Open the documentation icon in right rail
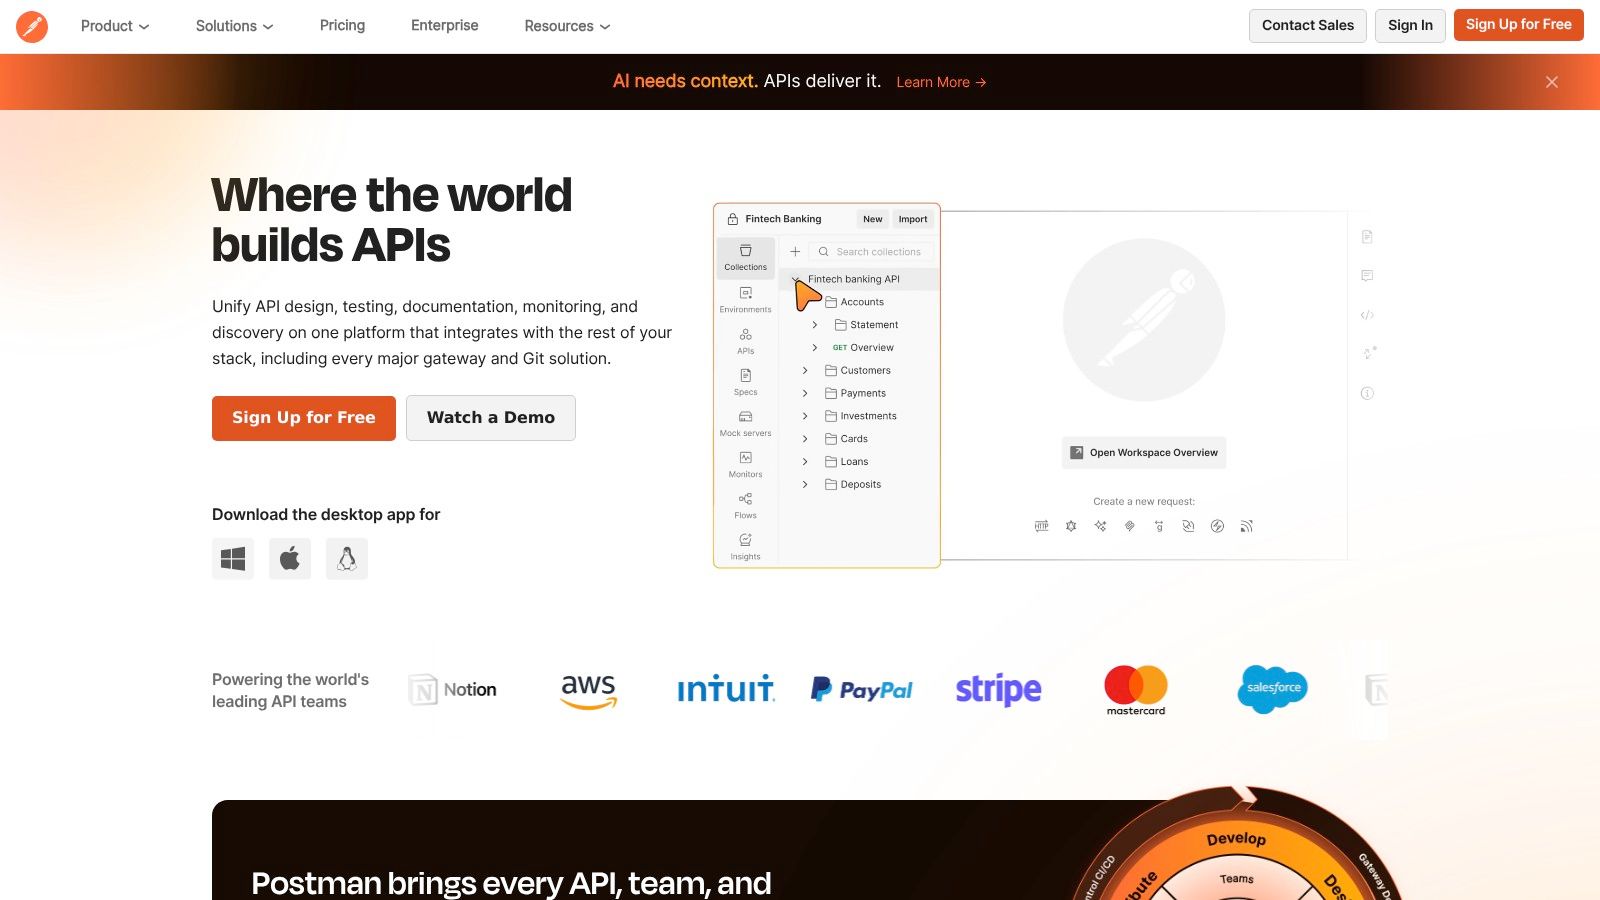This screenshot has height=900, width=1600. tap(1367, 237)
